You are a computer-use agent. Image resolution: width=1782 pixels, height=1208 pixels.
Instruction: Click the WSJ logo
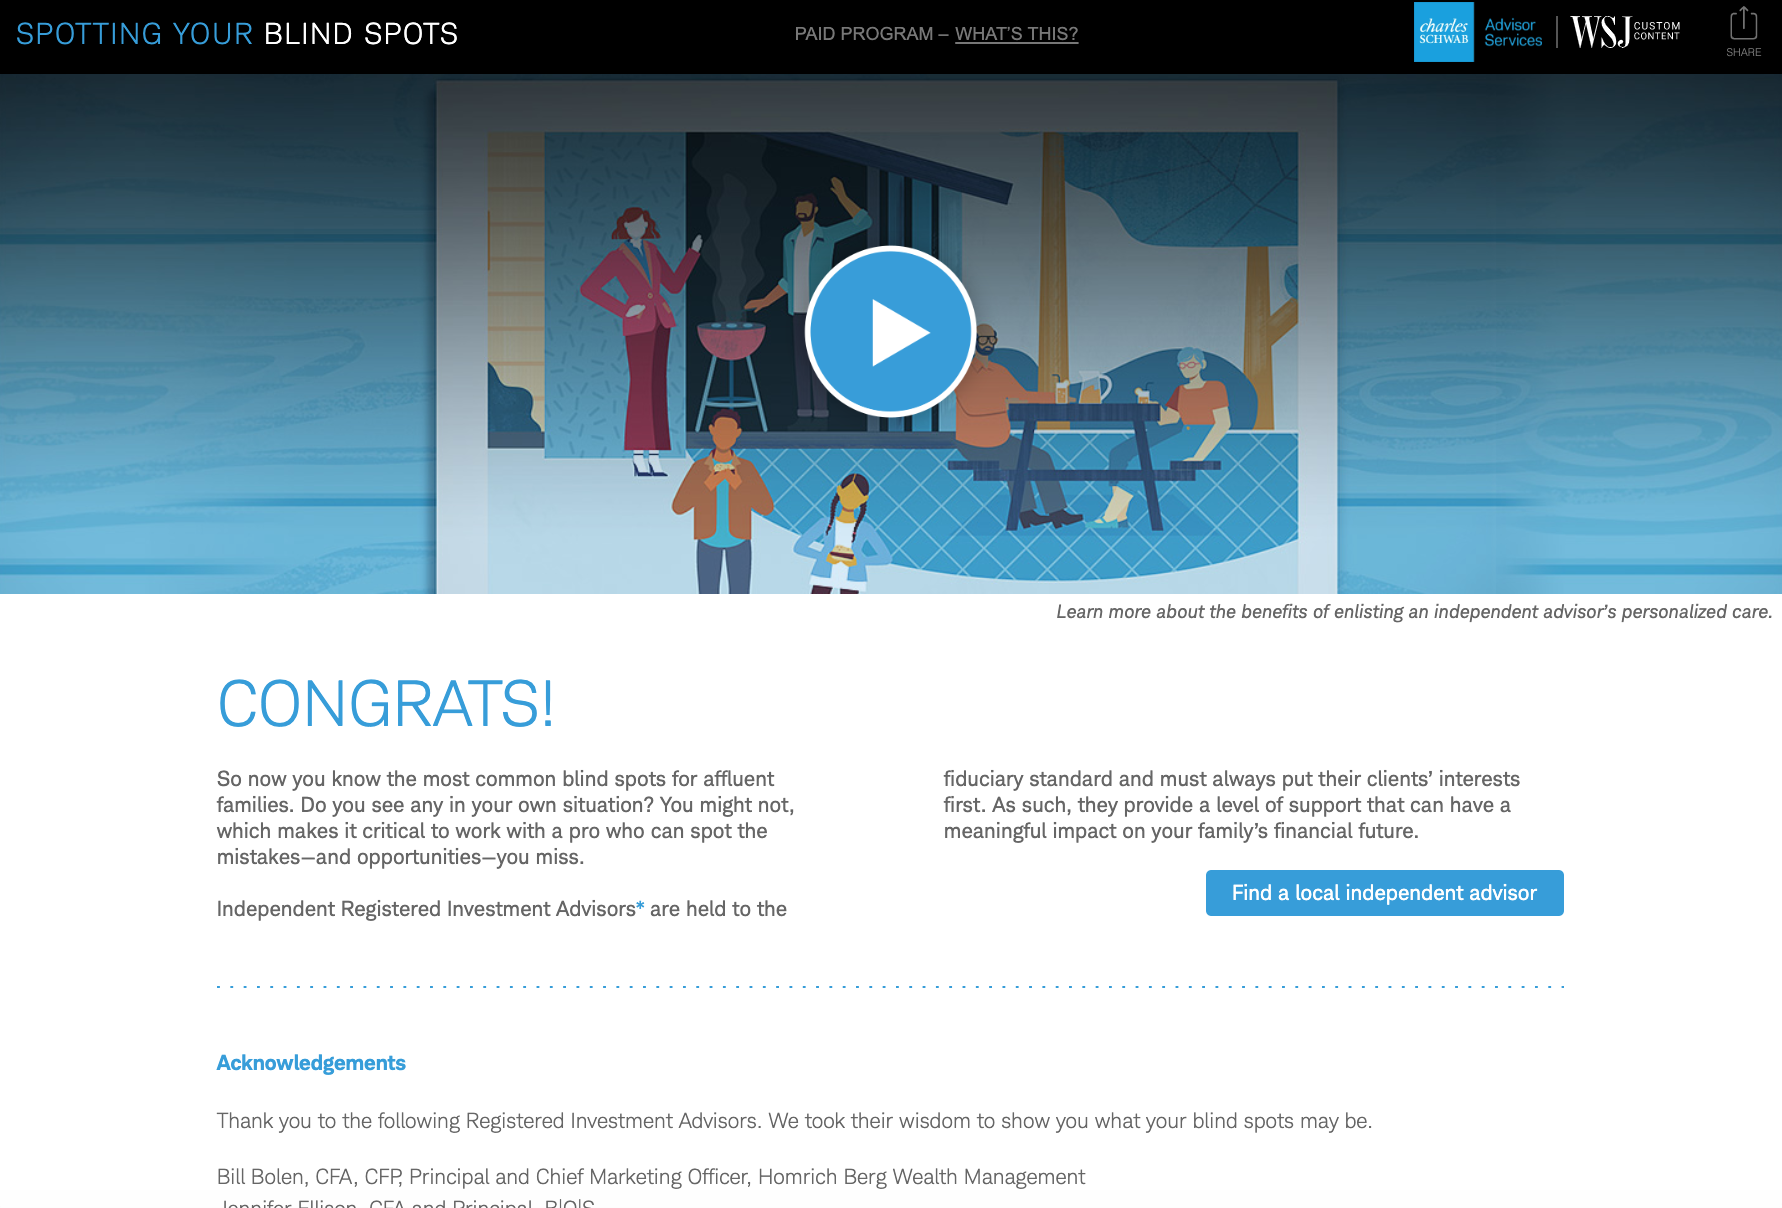[x=1599, y=32]
